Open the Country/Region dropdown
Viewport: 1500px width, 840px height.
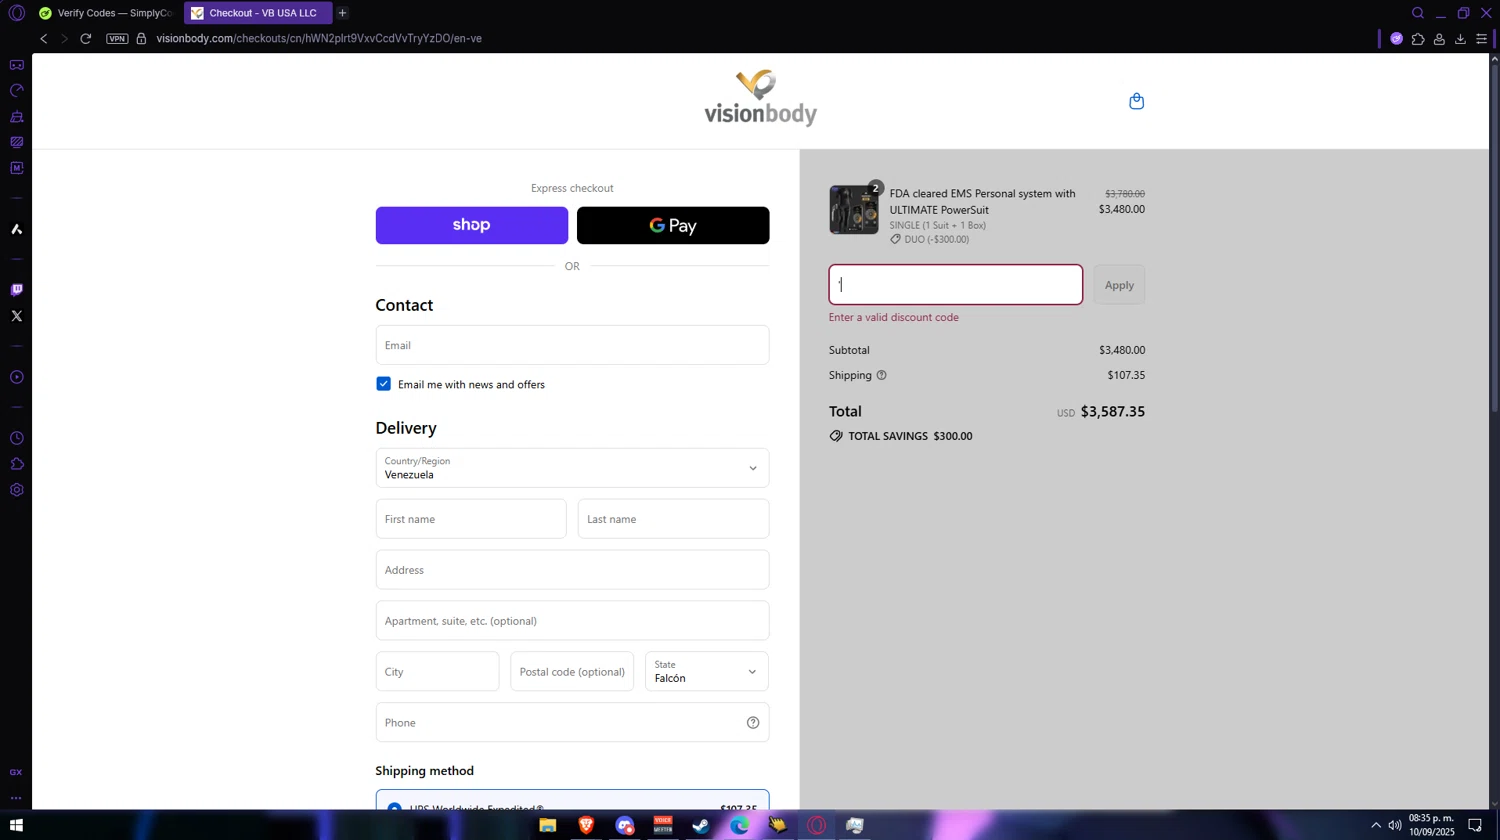[x=572, y=468]
